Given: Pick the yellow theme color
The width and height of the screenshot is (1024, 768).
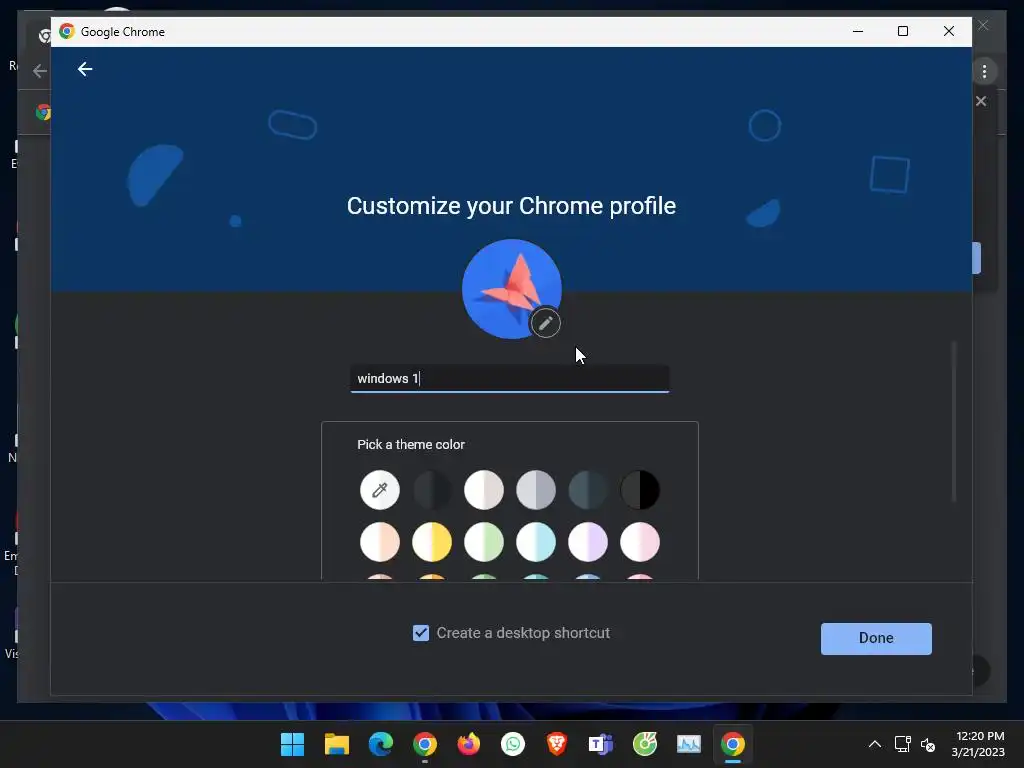Looking at the screenshot, I should click(x=432, y=542).
